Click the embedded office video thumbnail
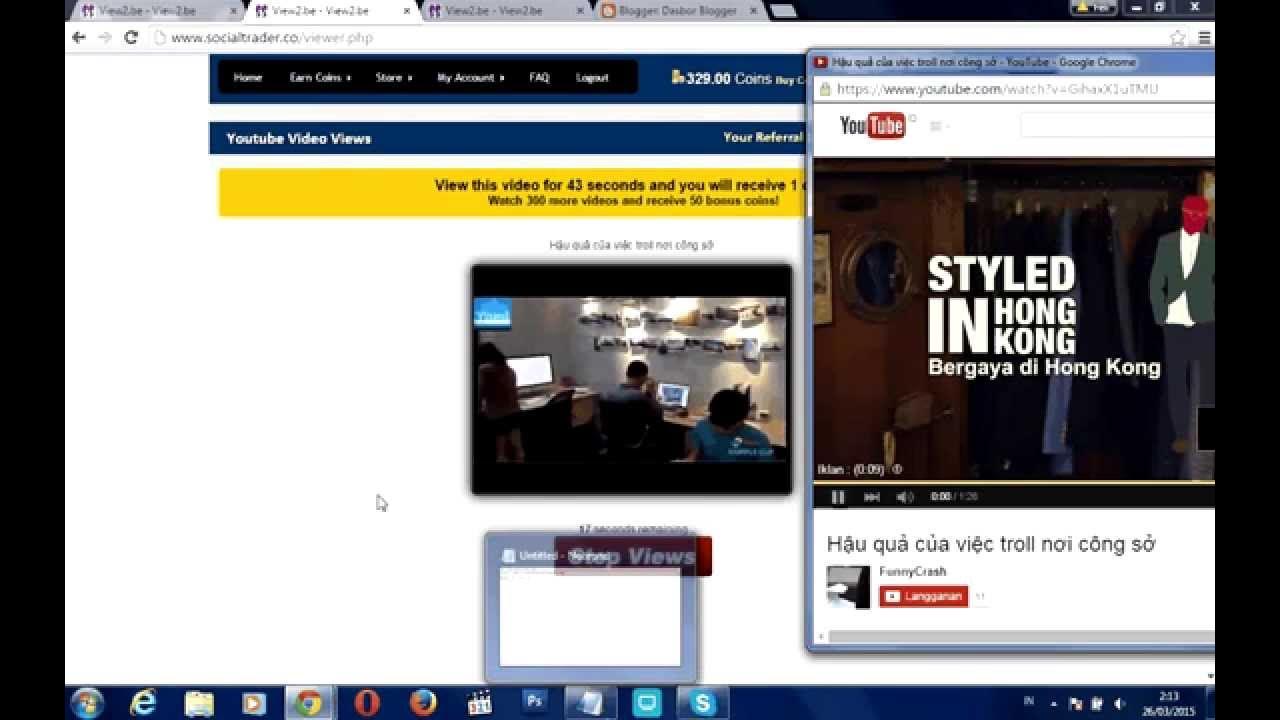This screenshot has width=1280, height=720. (631, 379)
